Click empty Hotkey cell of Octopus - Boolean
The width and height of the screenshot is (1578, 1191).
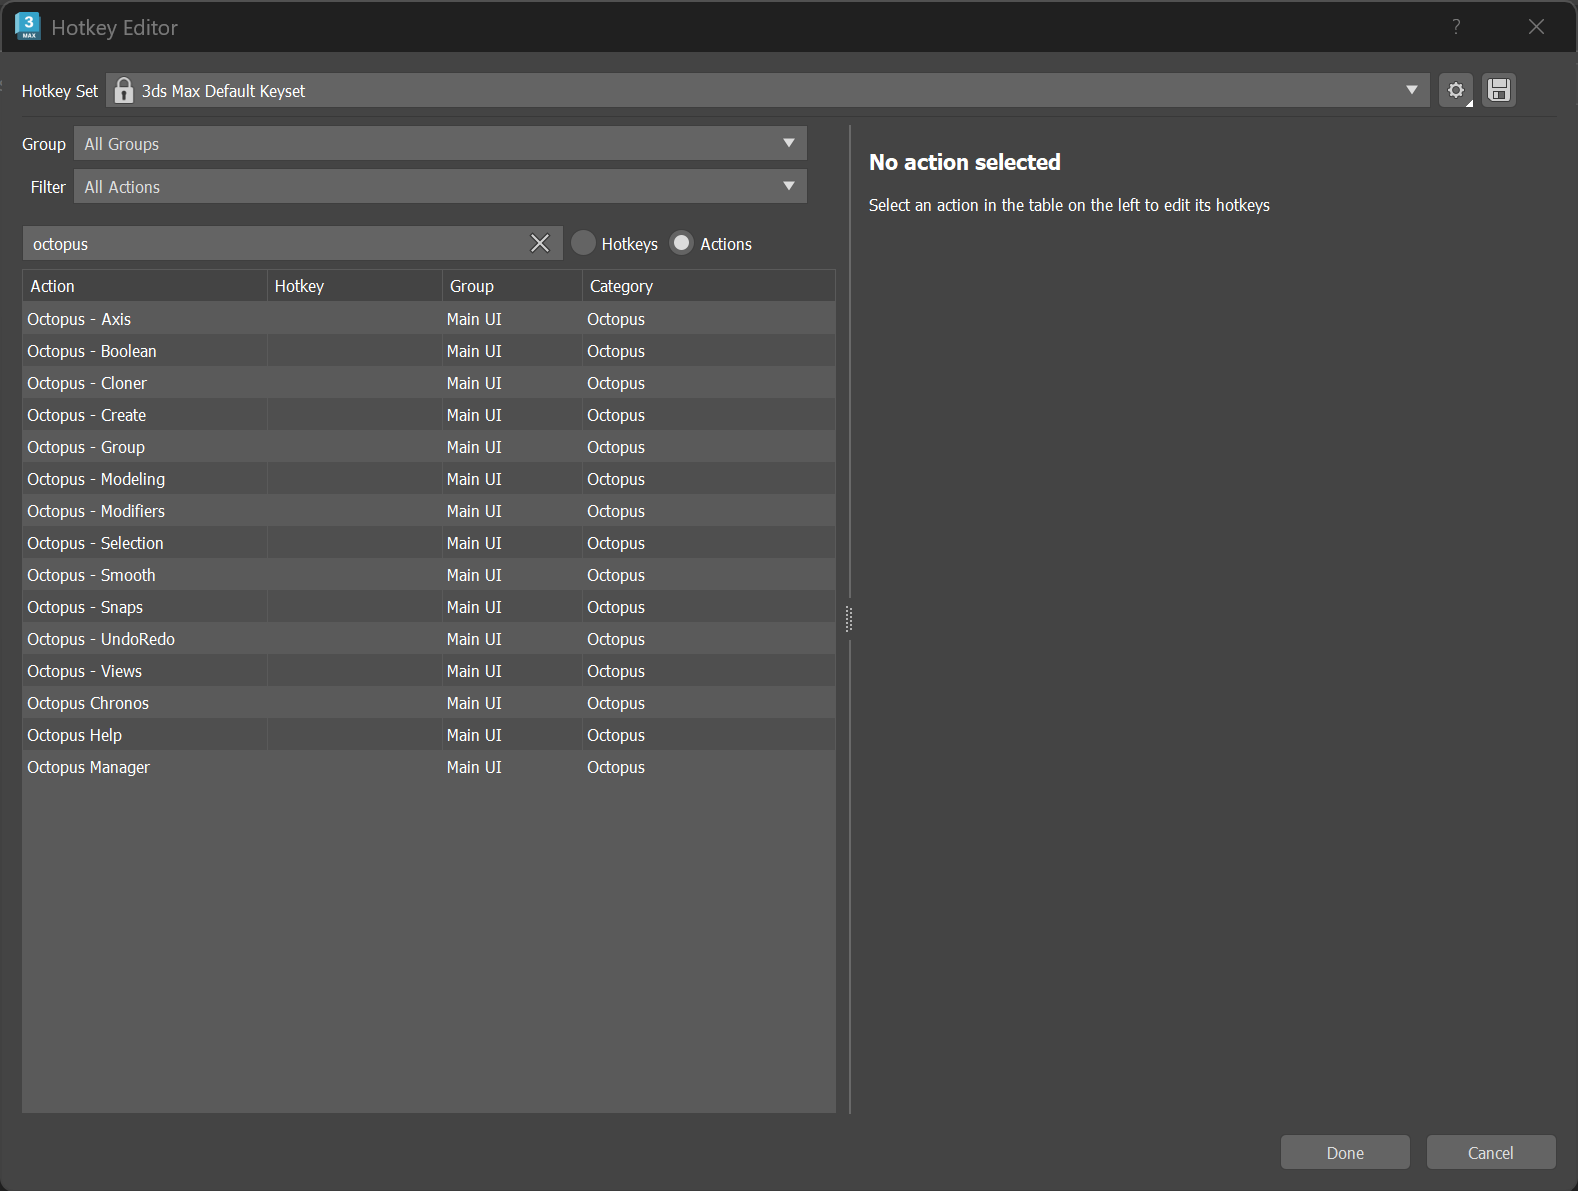pos(355,351)
